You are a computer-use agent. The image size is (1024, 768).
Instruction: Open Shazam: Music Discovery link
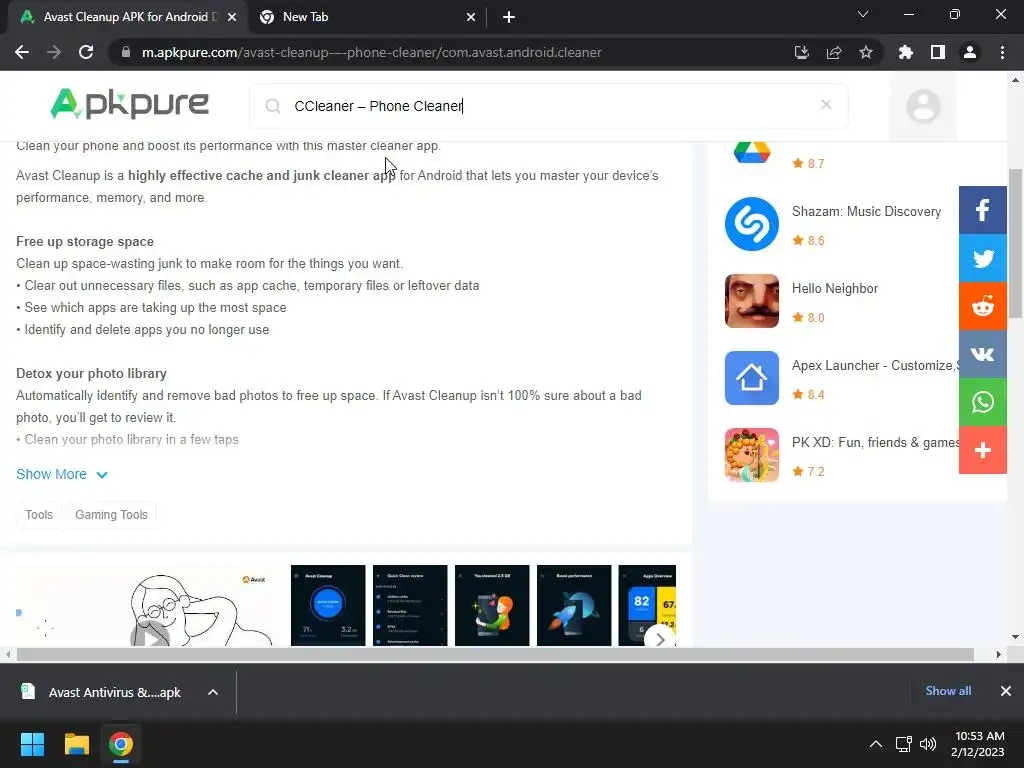coord(867,212)
